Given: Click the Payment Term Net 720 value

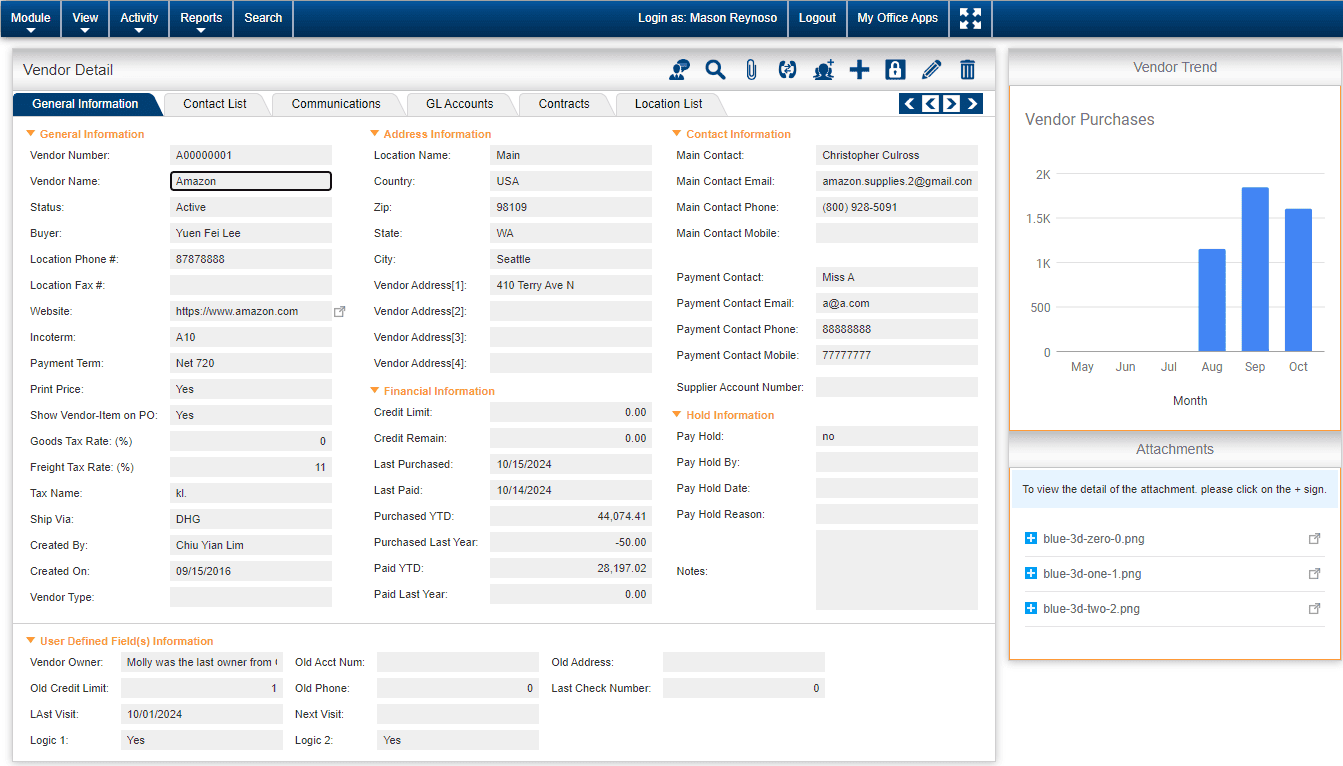Looking at the screenshot, I should point(251,363).
